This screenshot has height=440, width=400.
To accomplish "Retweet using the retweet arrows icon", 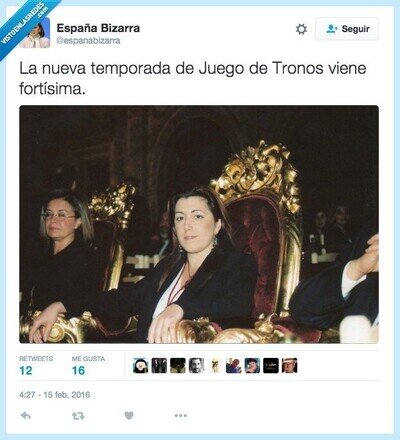I will point(78,416).
